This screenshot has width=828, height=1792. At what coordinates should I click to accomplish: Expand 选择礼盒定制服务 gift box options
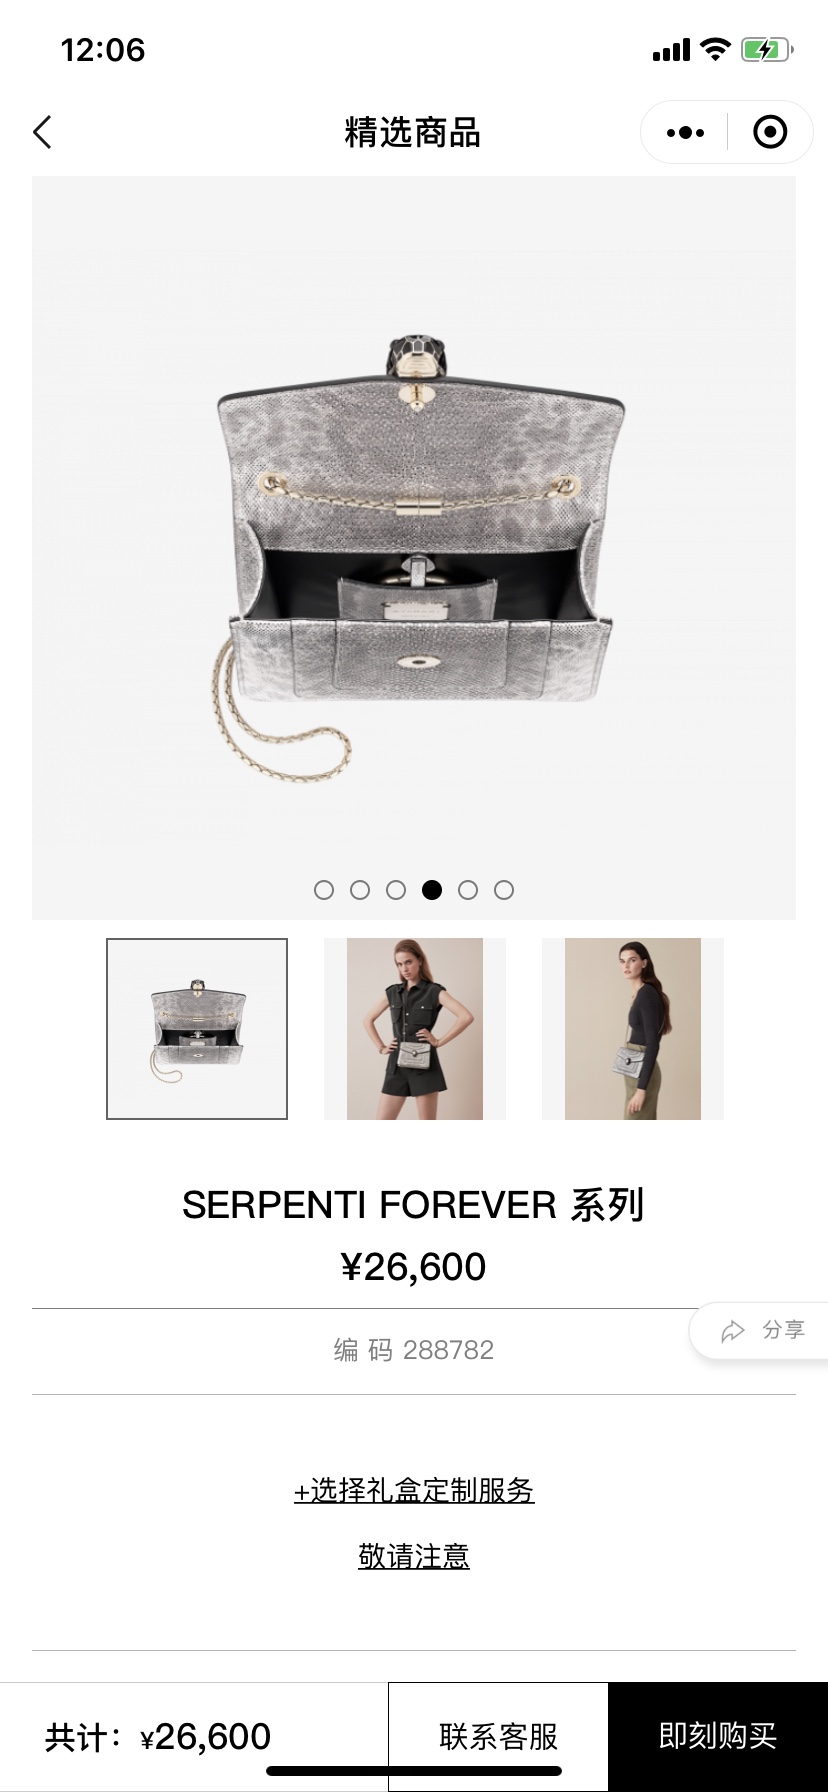coord(414,1491)
